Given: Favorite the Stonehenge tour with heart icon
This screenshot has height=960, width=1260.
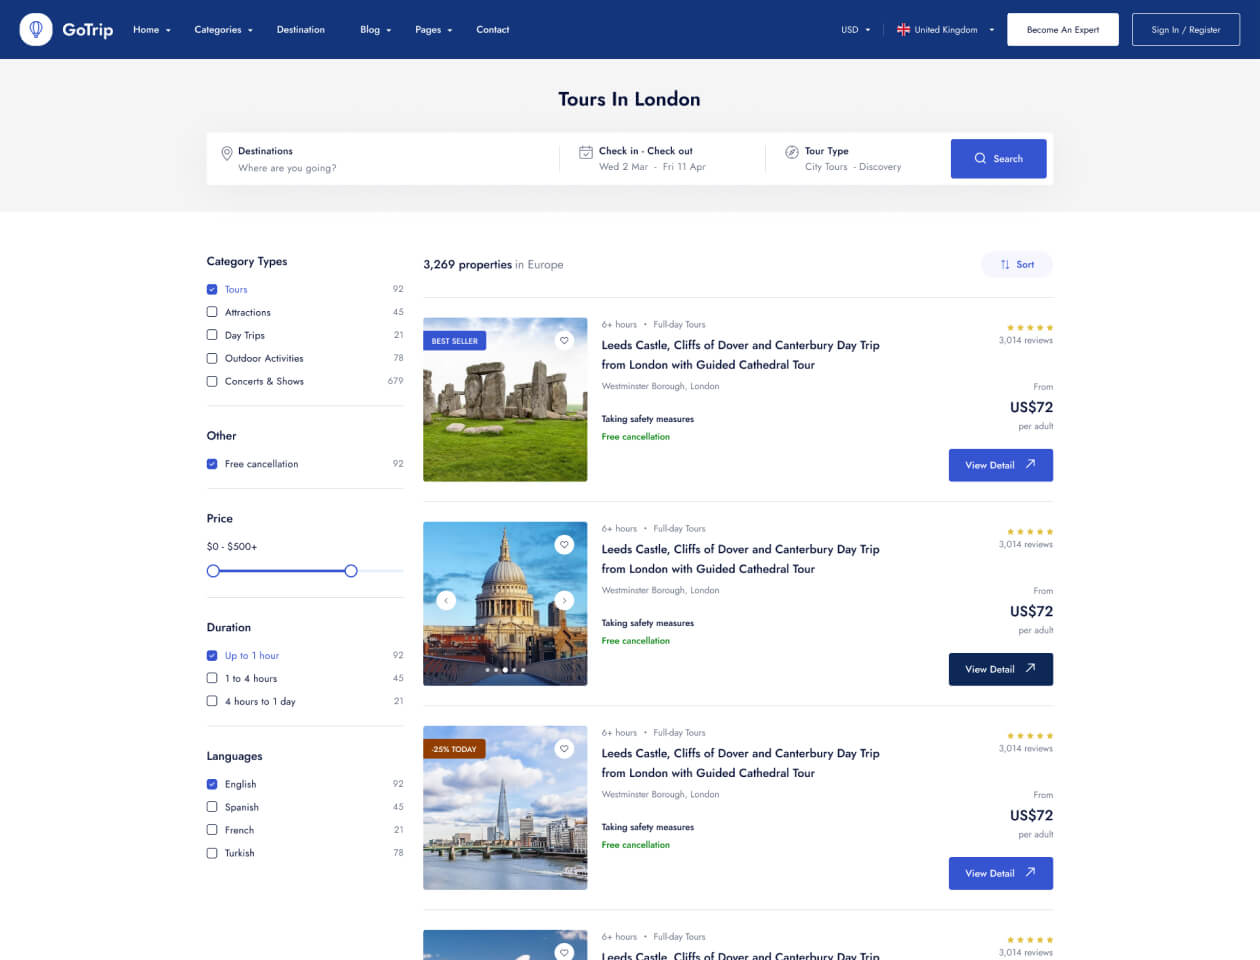Looking at the screenshot, I should [x=564, y=341].
